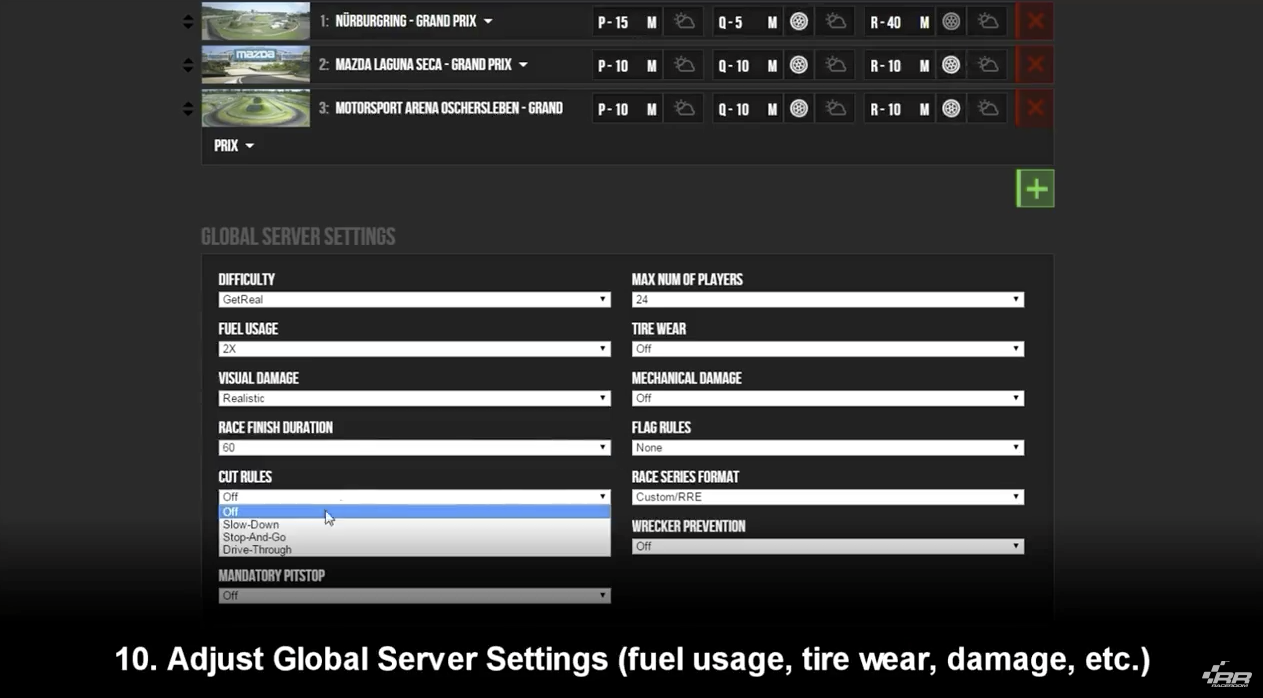
Task: Remove Motorsport Arena Oschersleben track entry
Action: pyautogui.click(x=1035, y=109)
